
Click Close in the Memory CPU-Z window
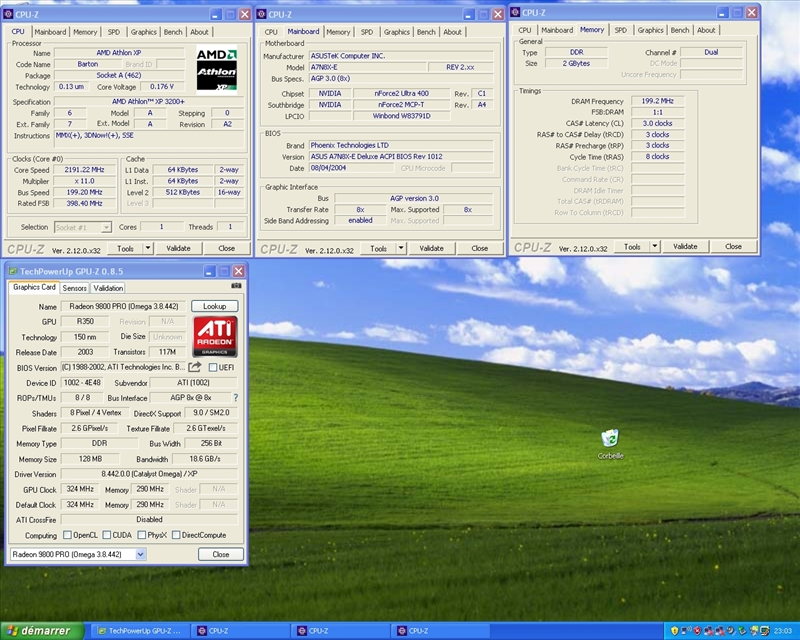tap(733, 247)
